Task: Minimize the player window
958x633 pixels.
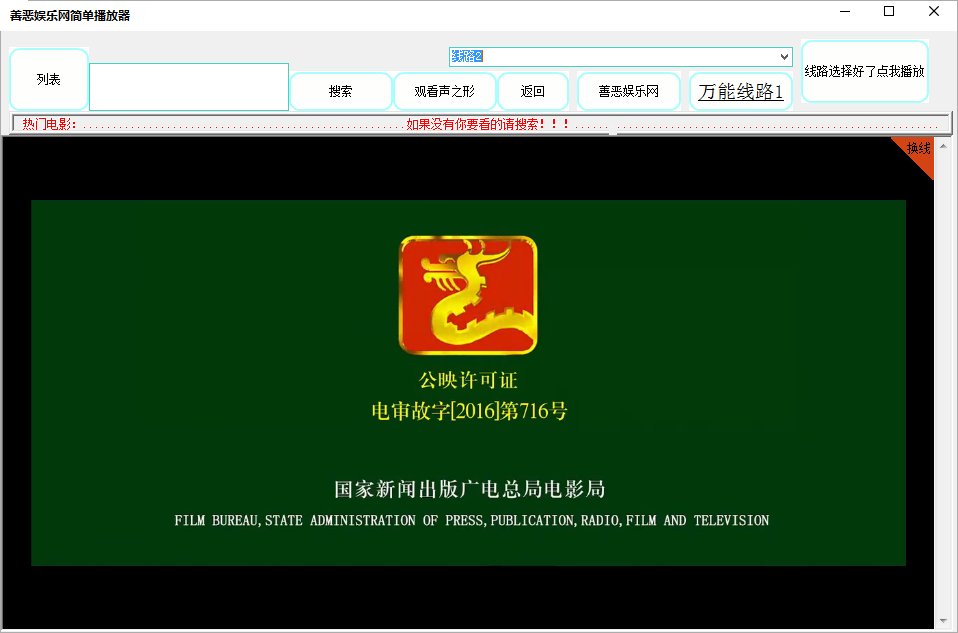Action: coord(843,12)
